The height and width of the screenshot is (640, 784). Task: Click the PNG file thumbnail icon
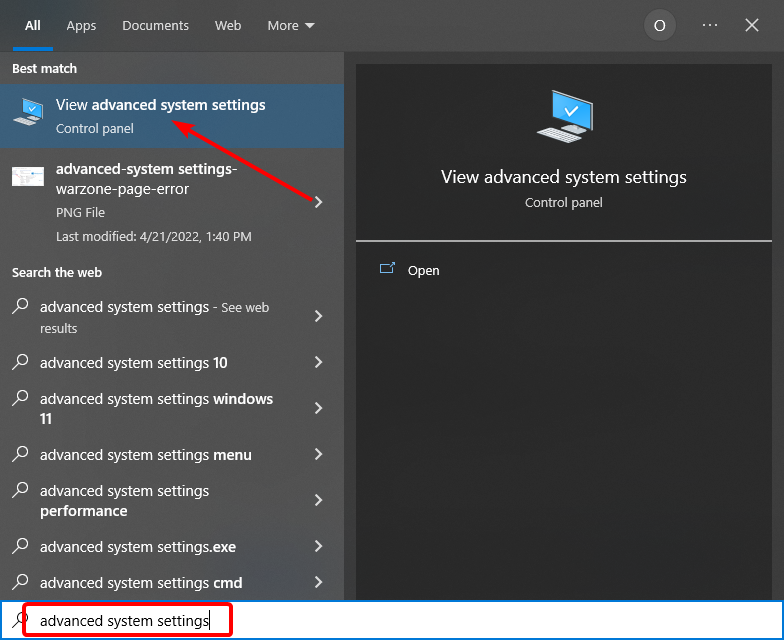point(28,177)
